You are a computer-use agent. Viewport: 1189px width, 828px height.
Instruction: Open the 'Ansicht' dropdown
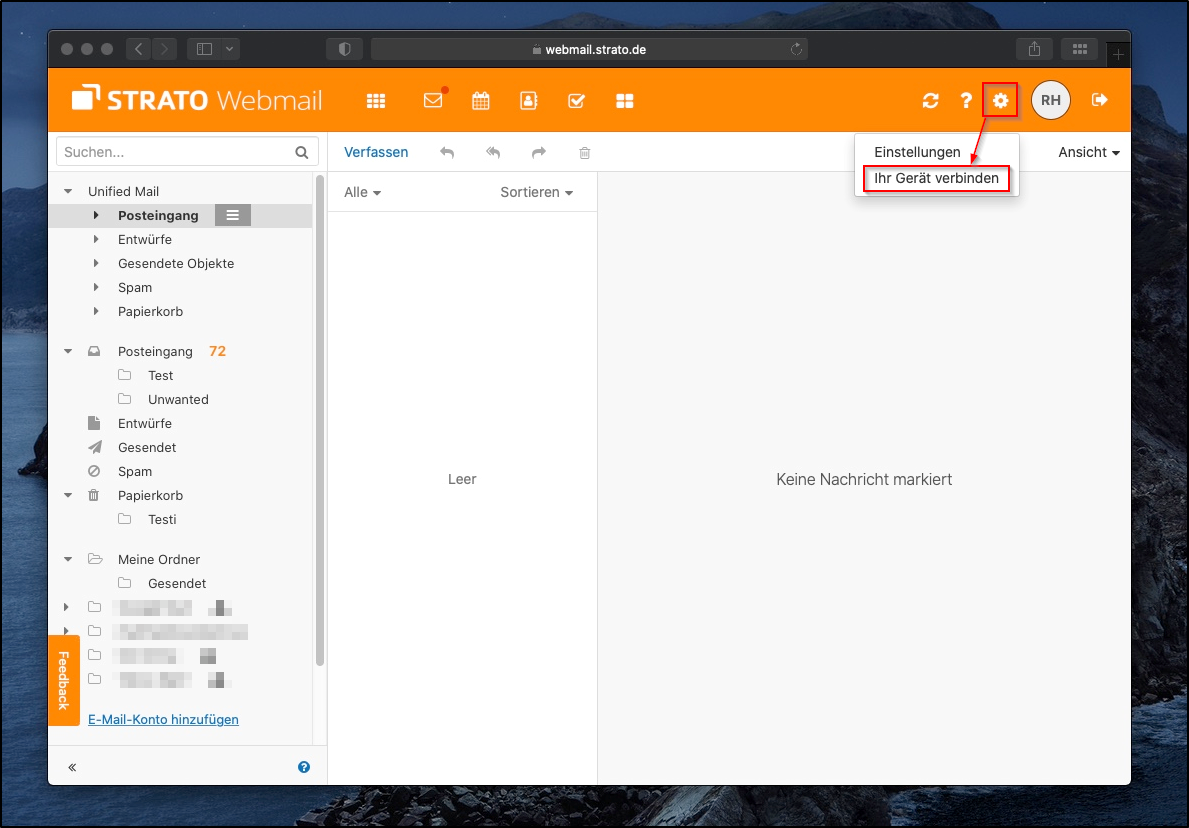pyautogui.click(x=1088, y=152)
